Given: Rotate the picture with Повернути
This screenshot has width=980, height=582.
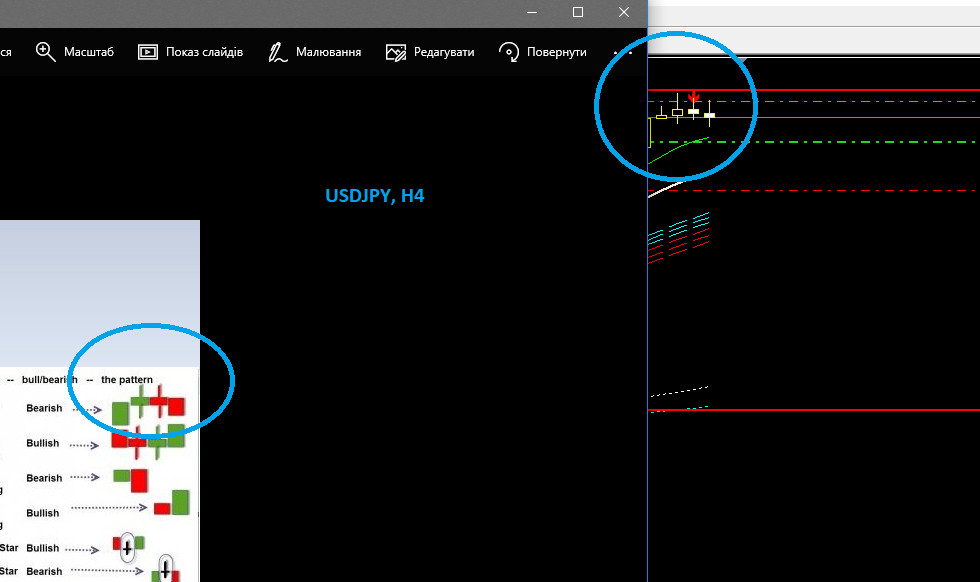Looking at the screenshot, I should click(x=542, y=52).
